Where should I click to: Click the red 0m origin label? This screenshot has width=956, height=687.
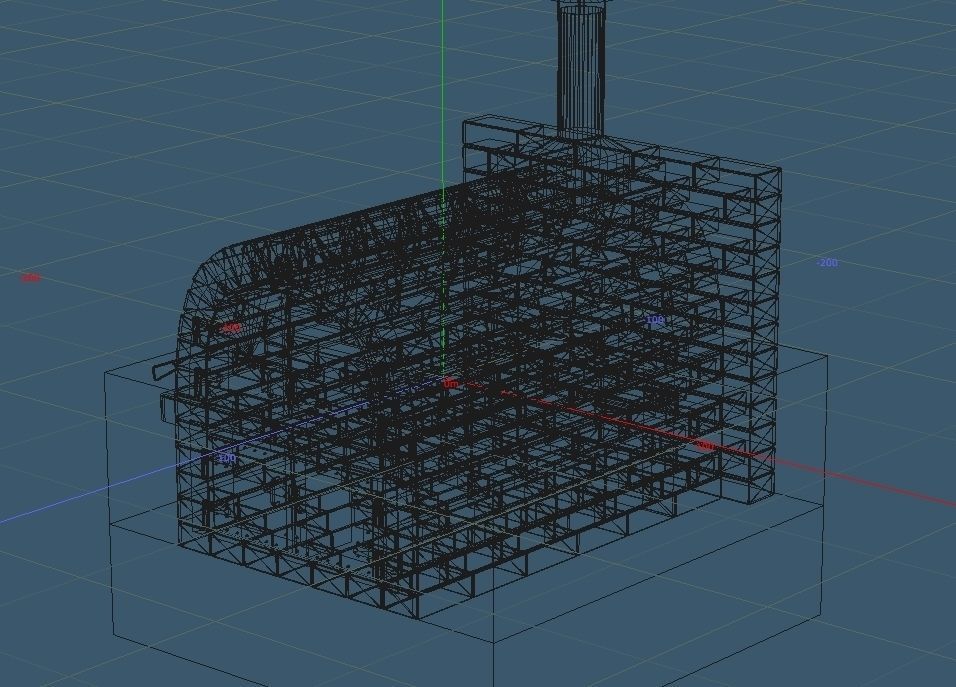[x=450, y=384]
